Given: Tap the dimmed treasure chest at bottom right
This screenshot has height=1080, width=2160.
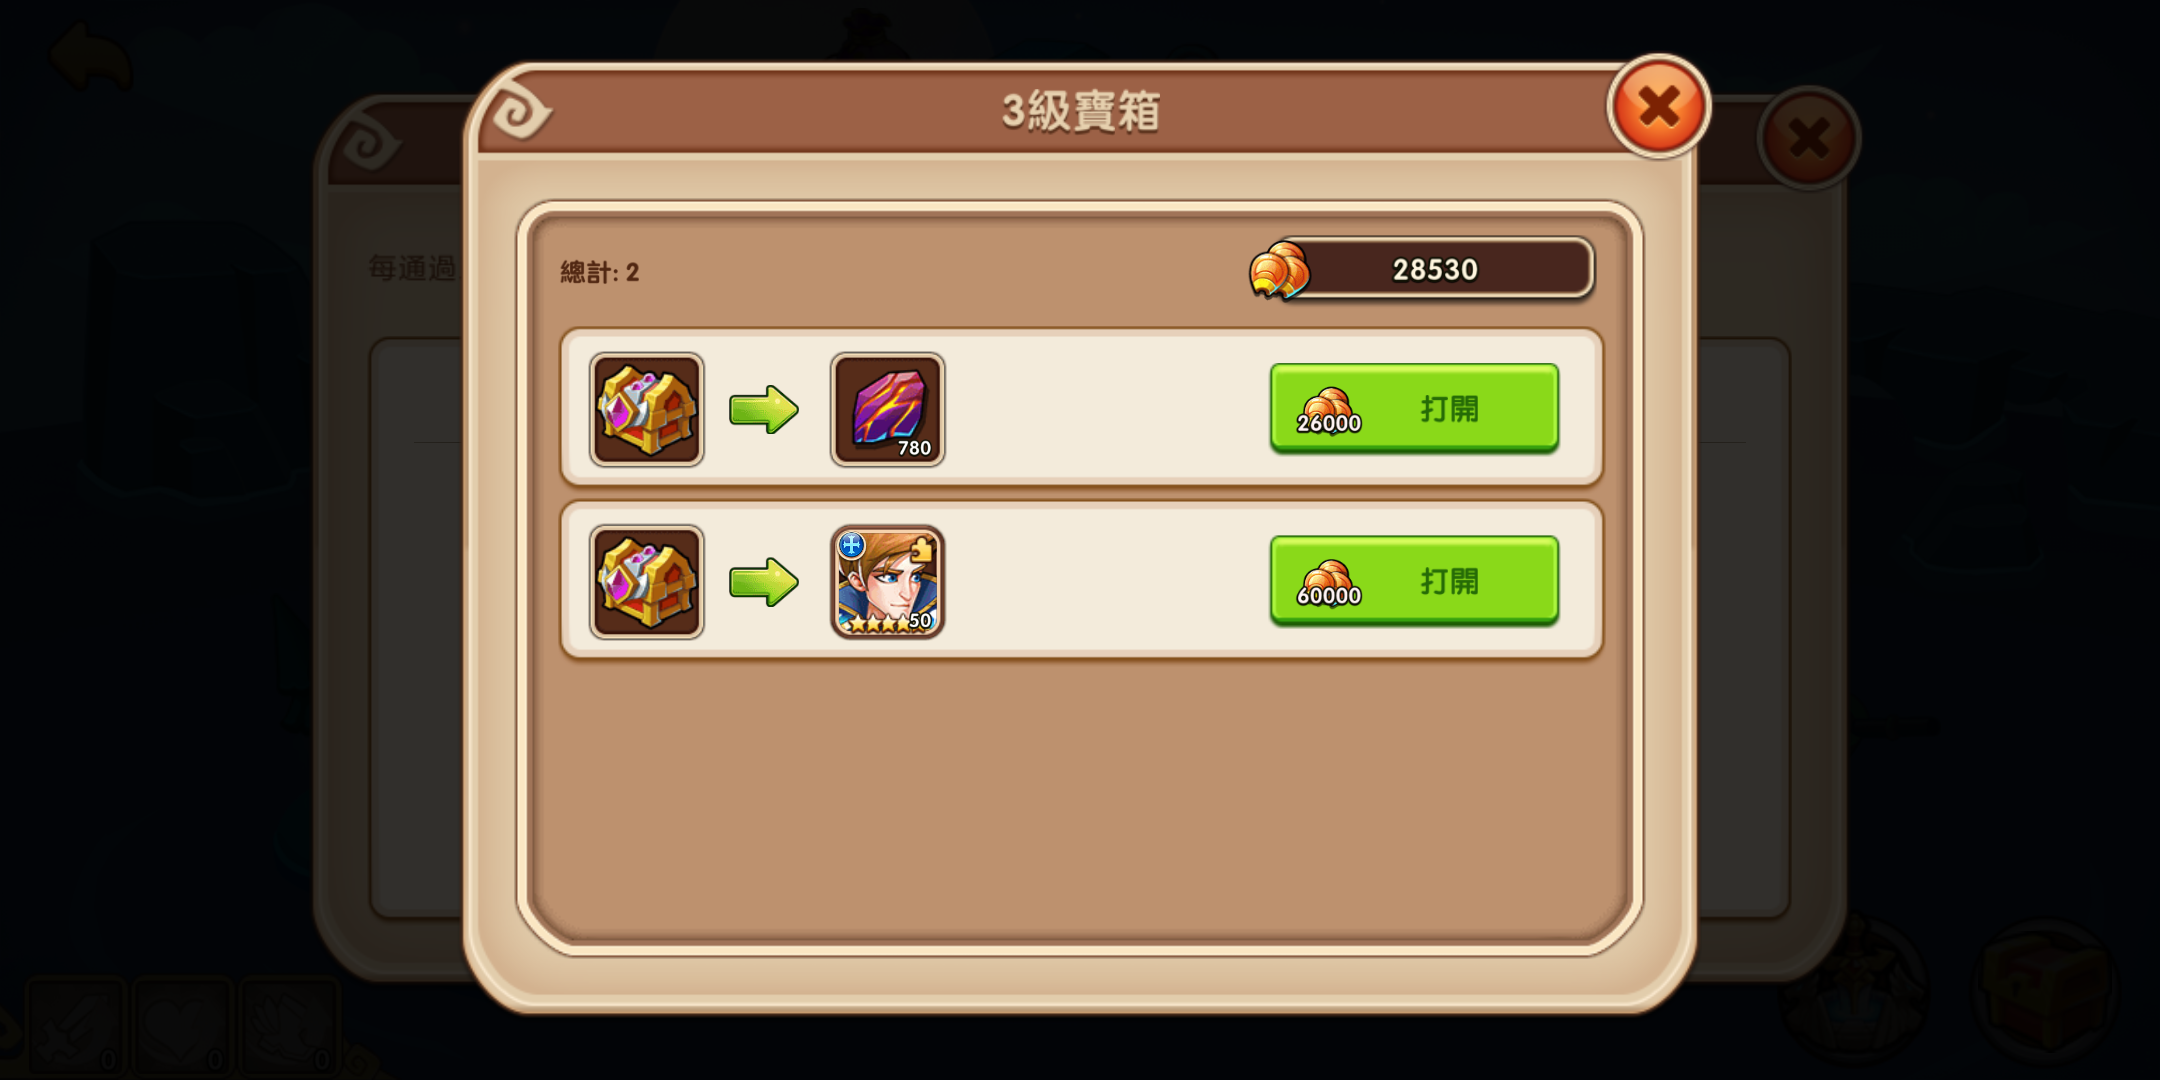Looking at the screenshot, I should (x=2045, y=988).
